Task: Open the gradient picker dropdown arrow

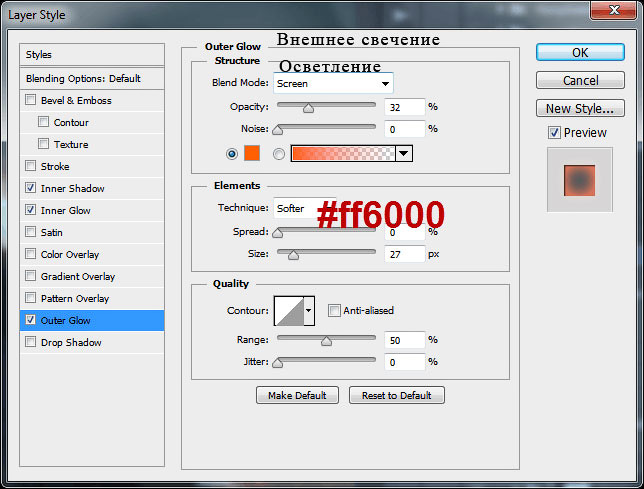Action: pyautogui.click(x=404, y=154)
